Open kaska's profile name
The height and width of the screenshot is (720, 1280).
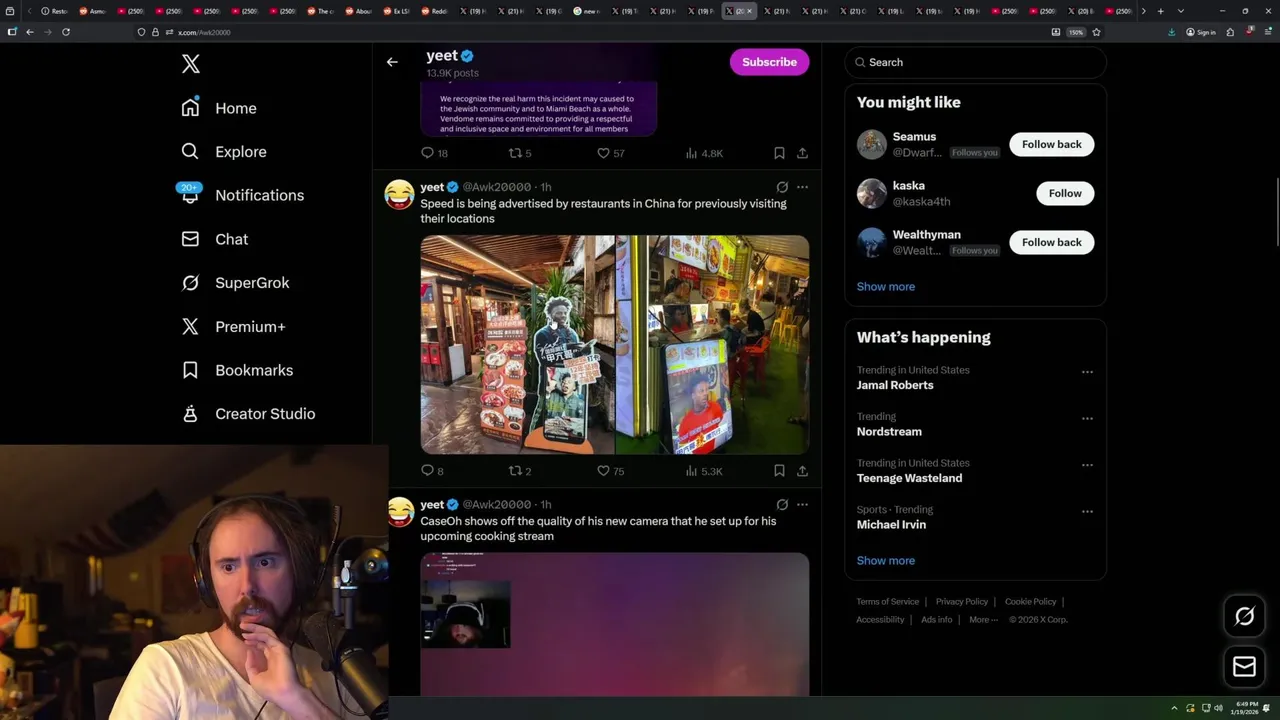[909, 186]
